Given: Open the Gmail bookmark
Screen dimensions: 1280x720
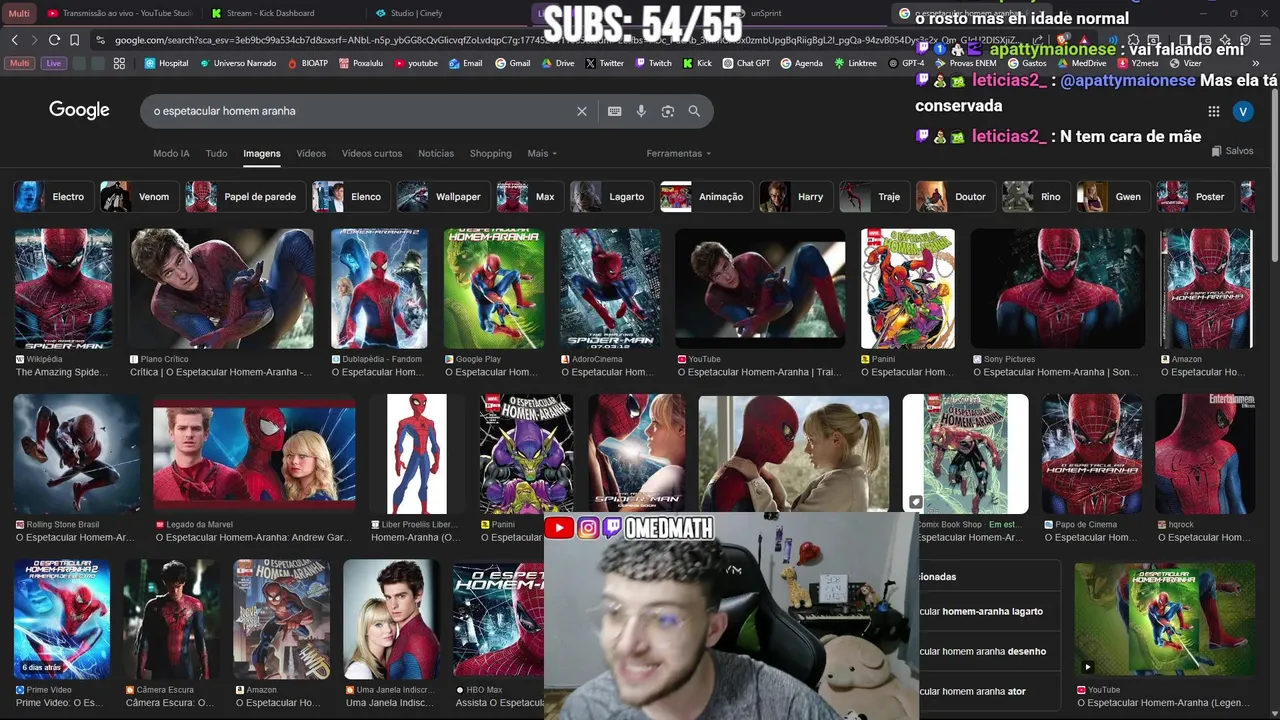Looking at the screenshot, I should coord(512,63).
